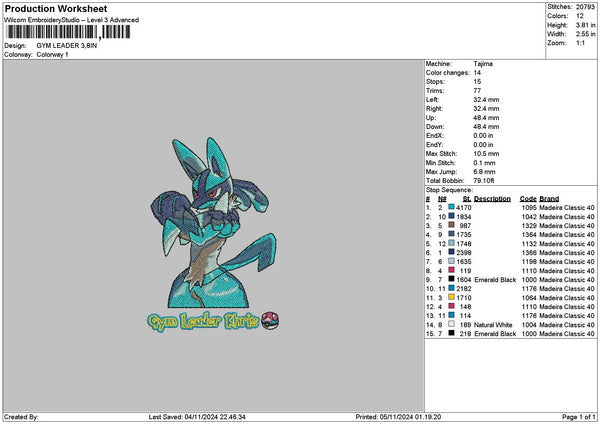Click the 'Brand' column header
The image size is (600, 424).
pos(549,199)
